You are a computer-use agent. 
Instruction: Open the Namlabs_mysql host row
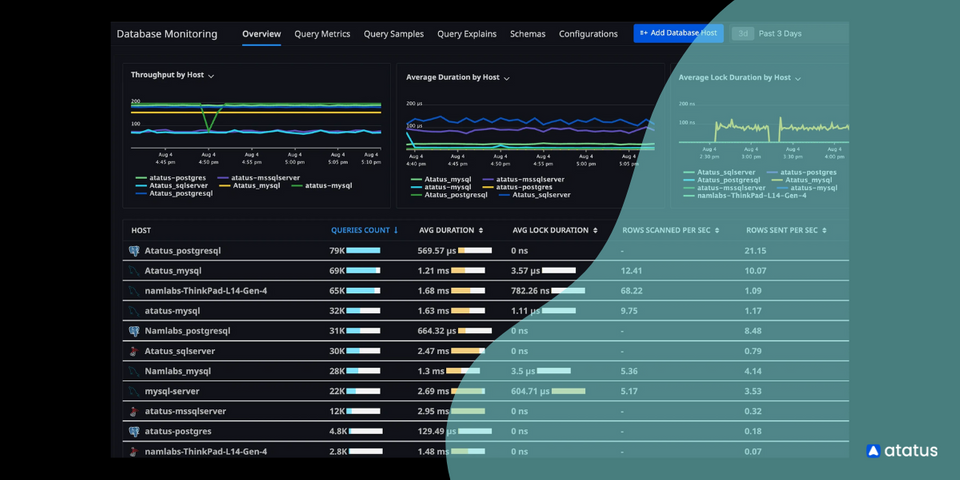486,371
